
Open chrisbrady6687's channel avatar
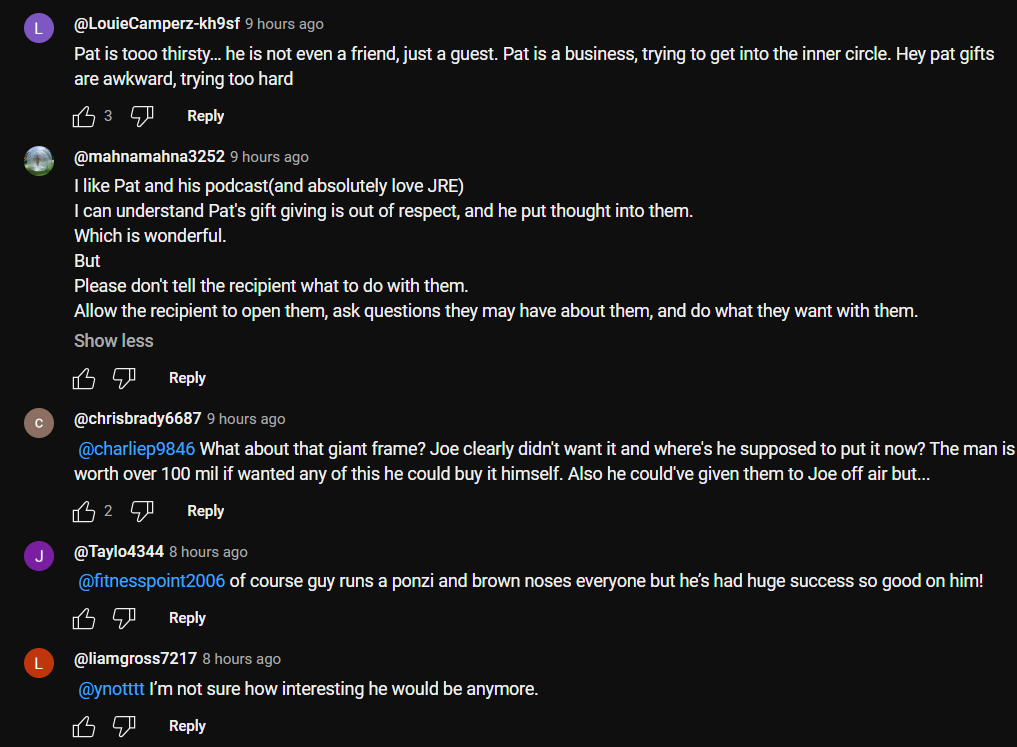(x=39, y=423)
